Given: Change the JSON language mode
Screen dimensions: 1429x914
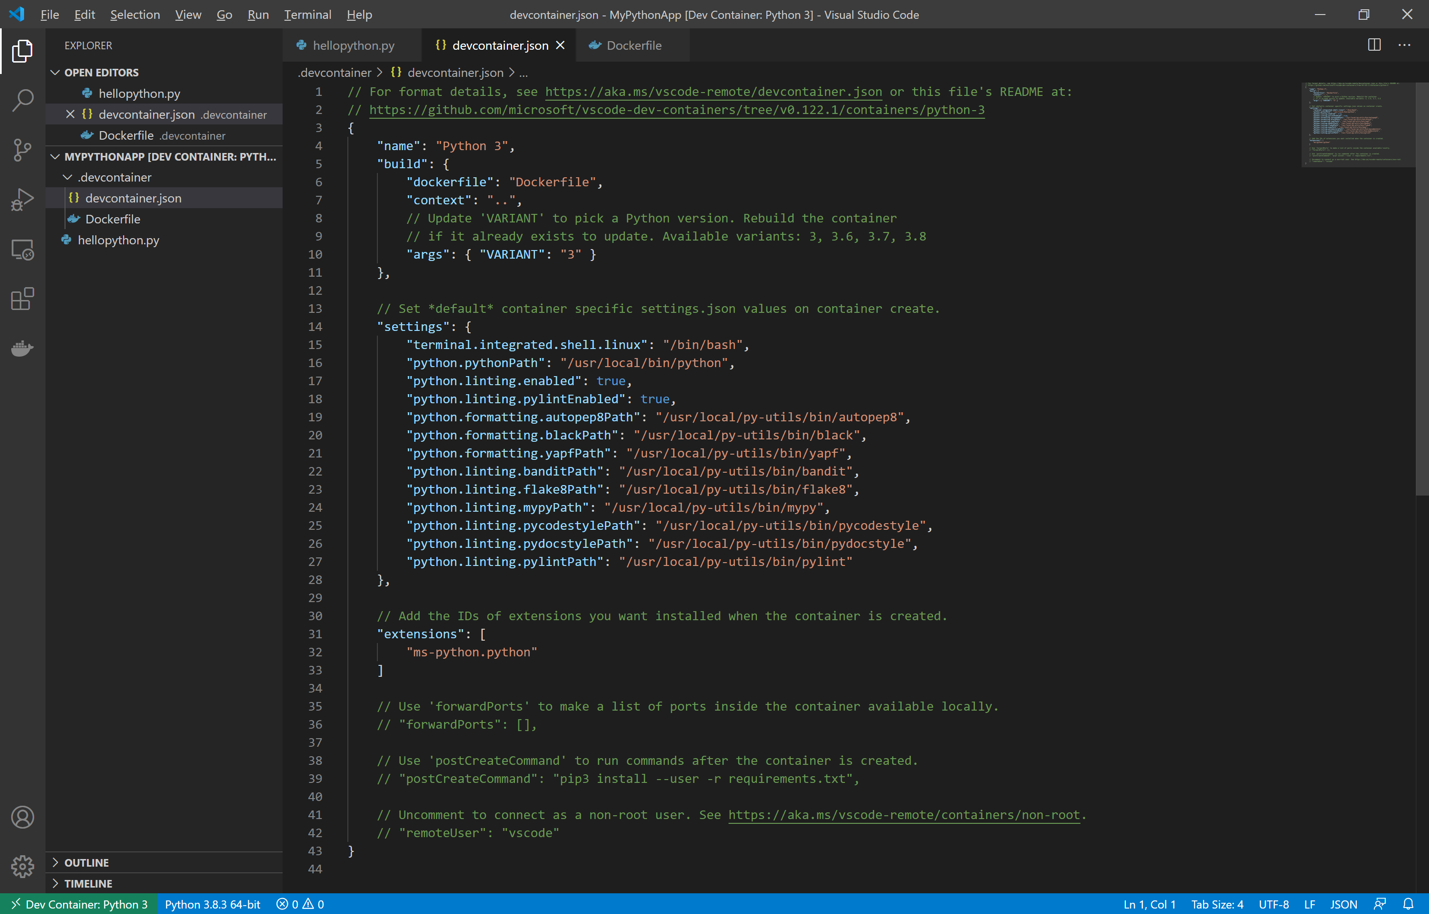Looking at the screenshot, I should pyautogui.click(x=1344, y=903).
